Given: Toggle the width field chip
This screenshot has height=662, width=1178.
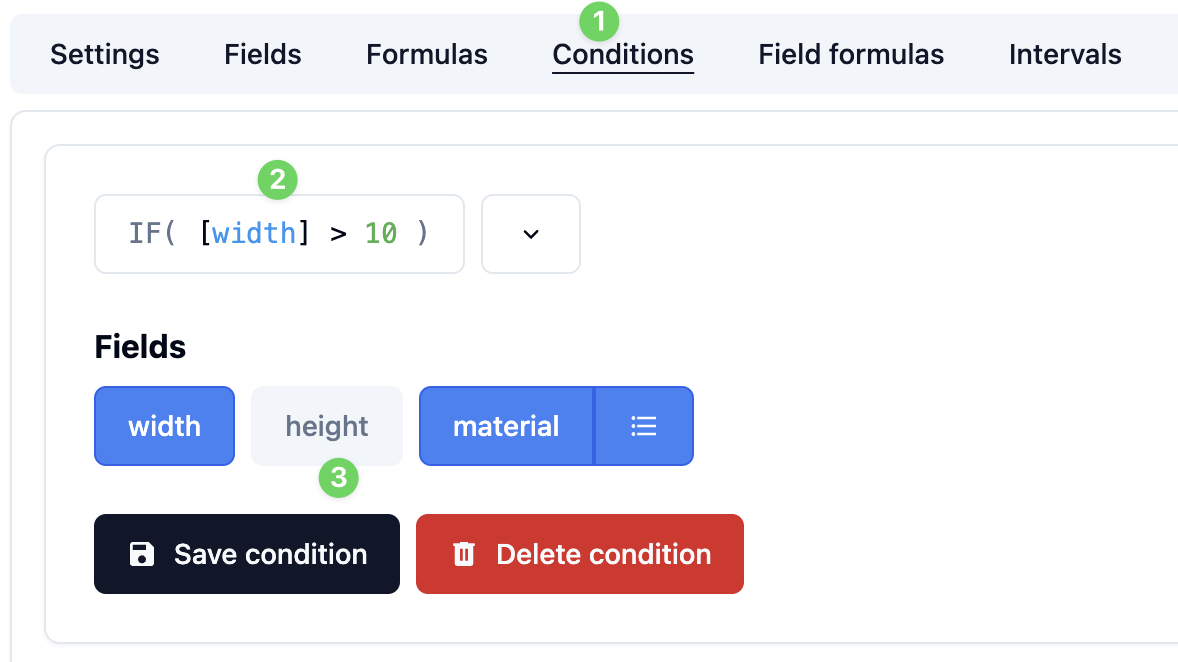Looking at the screenshot, I should 164,426.
